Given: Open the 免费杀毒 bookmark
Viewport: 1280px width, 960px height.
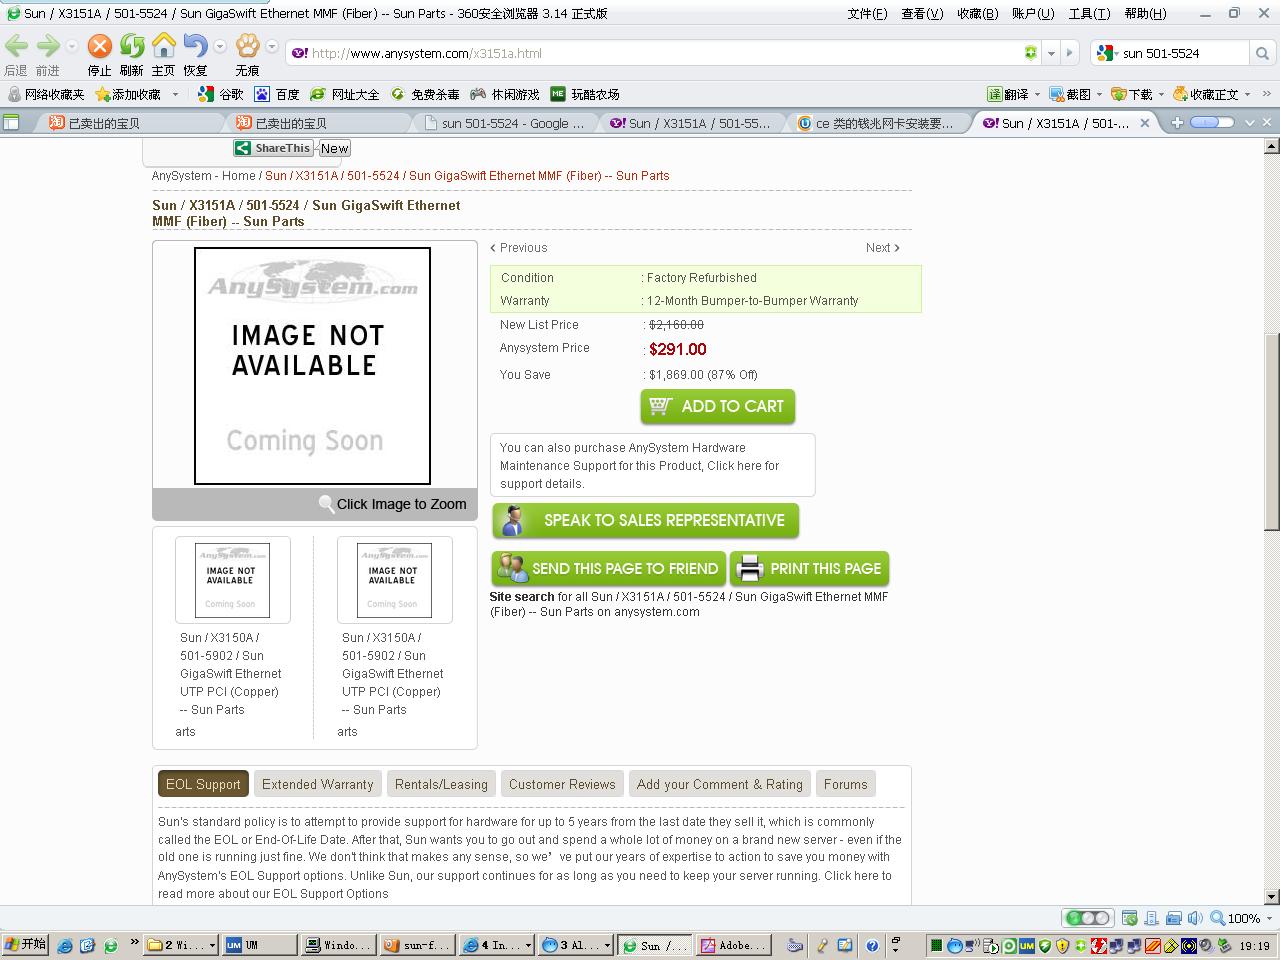Looking at the screenshot, I should point(425,94).
